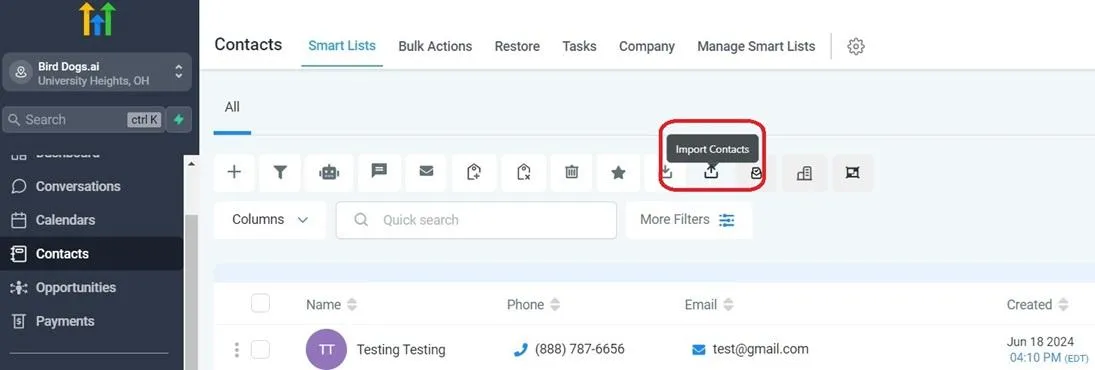Open the Testing Testing contact name
Screen dimensions: 1095x370
(x=401, y=349)
